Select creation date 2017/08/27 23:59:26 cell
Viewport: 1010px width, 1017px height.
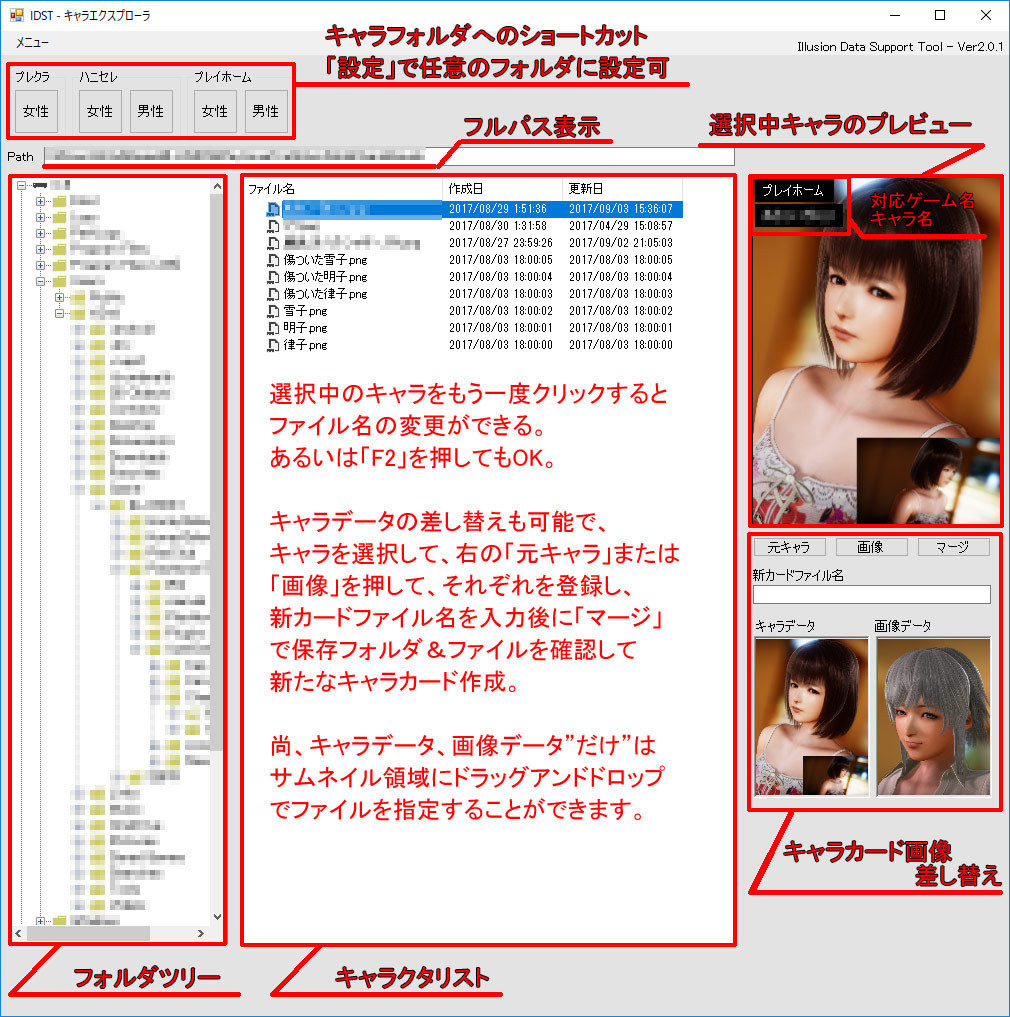[501, 243]
